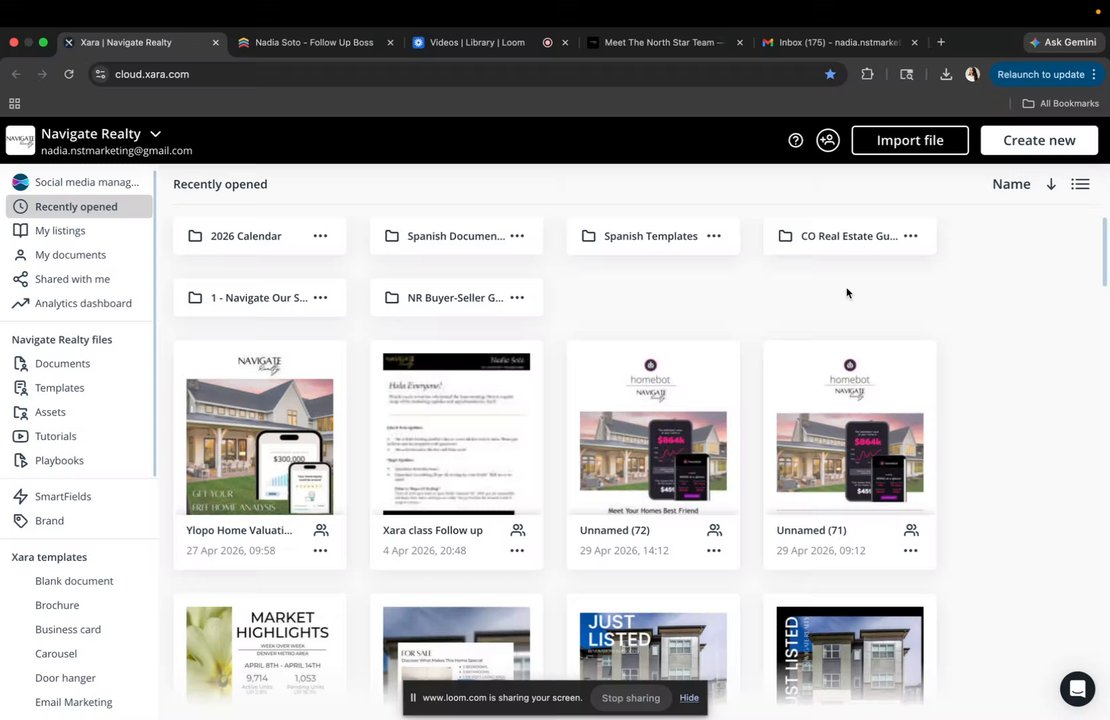Click Stop sharing in Loom bar
The width and height of the screenshot is (1110, 720).
coord(631,698)
